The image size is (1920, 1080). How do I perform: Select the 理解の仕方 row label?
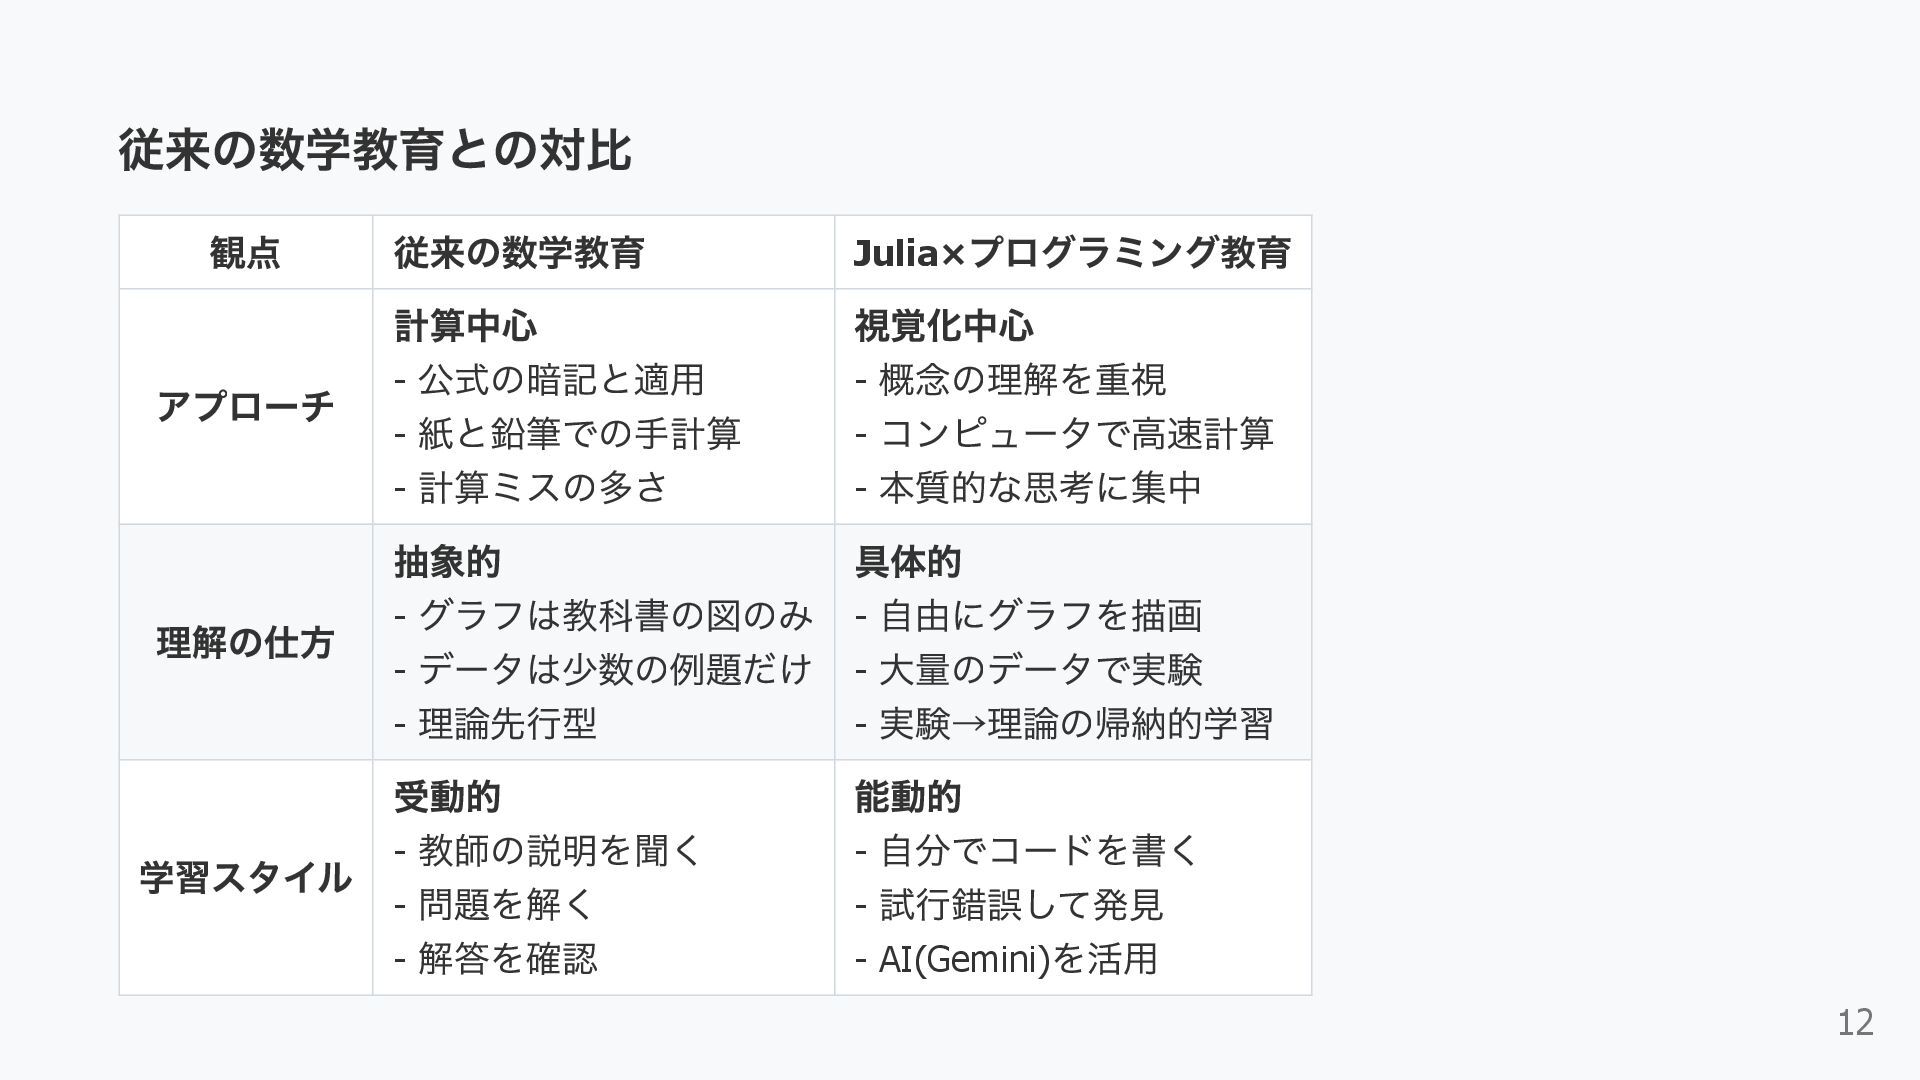click(x=245, y=642)
